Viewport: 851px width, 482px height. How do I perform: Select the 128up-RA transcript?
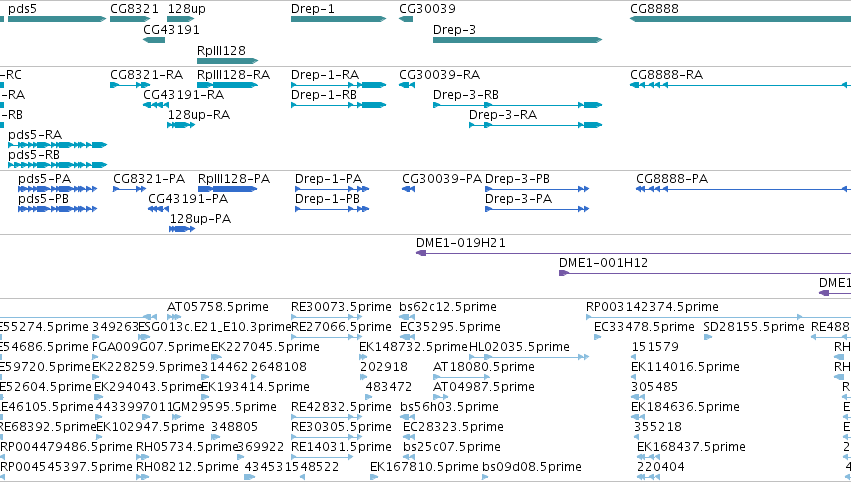[x=181, y=125]
